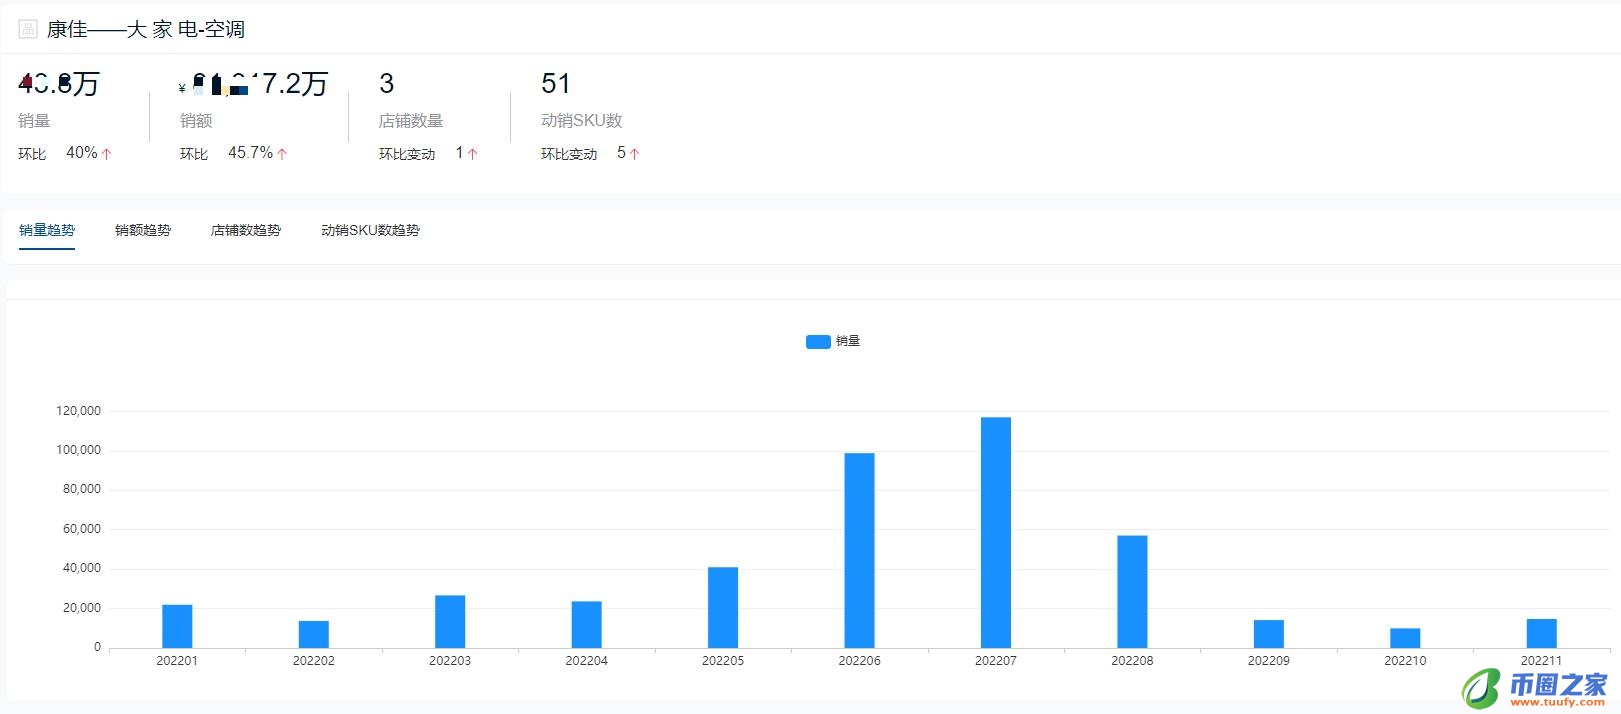Show the 动销SKU数趋势 tab
Image resolution: width=1621 pixels, height=714 pixels.
(371, 230)
